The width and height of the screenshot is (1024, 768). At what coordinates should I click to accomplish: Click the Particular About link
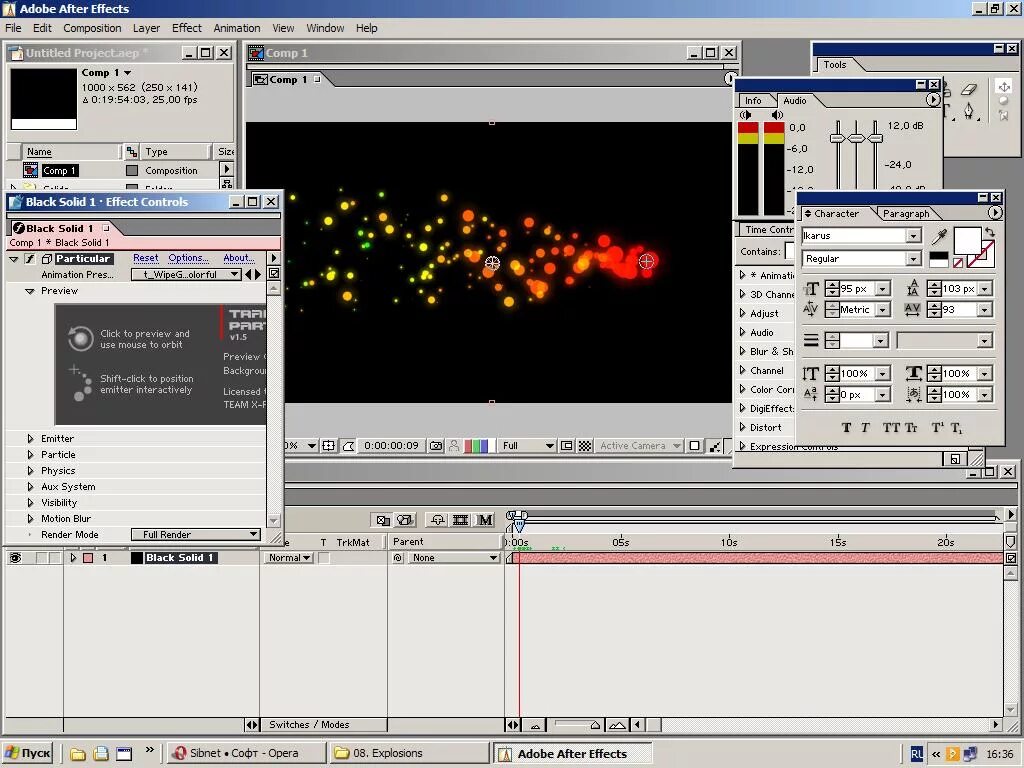[238, 258]
